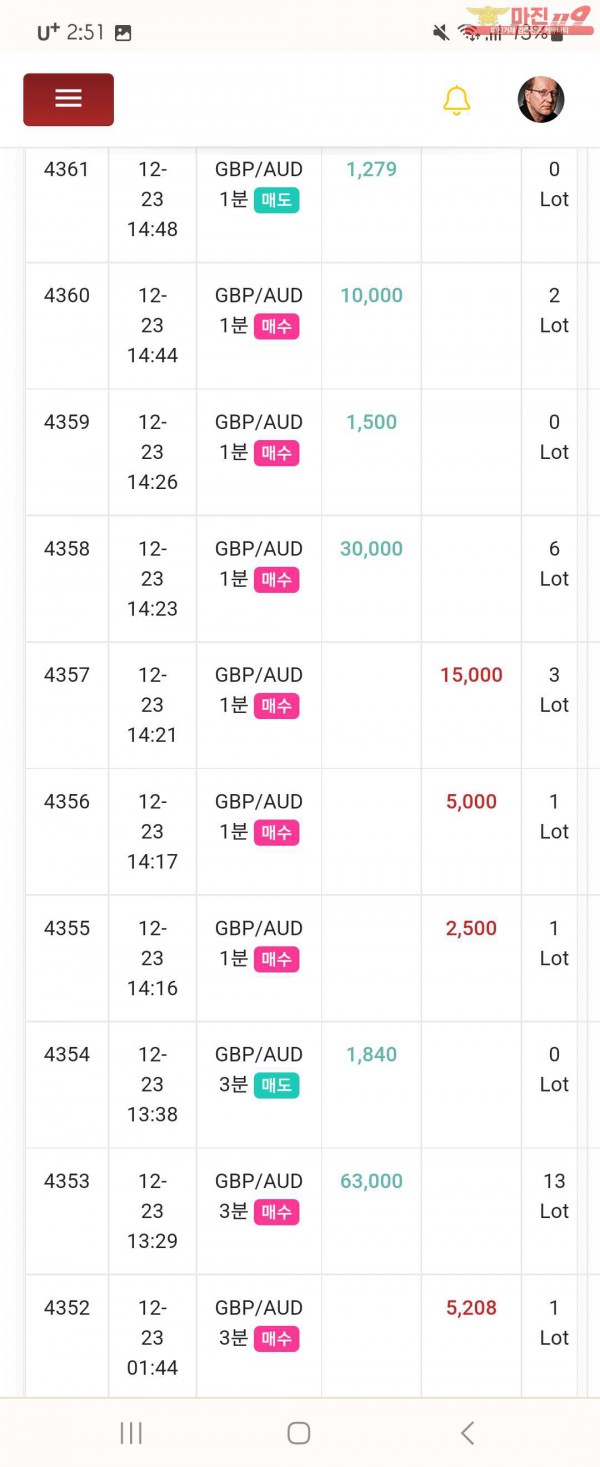Tap the yellow notification bell

[456, 100]
